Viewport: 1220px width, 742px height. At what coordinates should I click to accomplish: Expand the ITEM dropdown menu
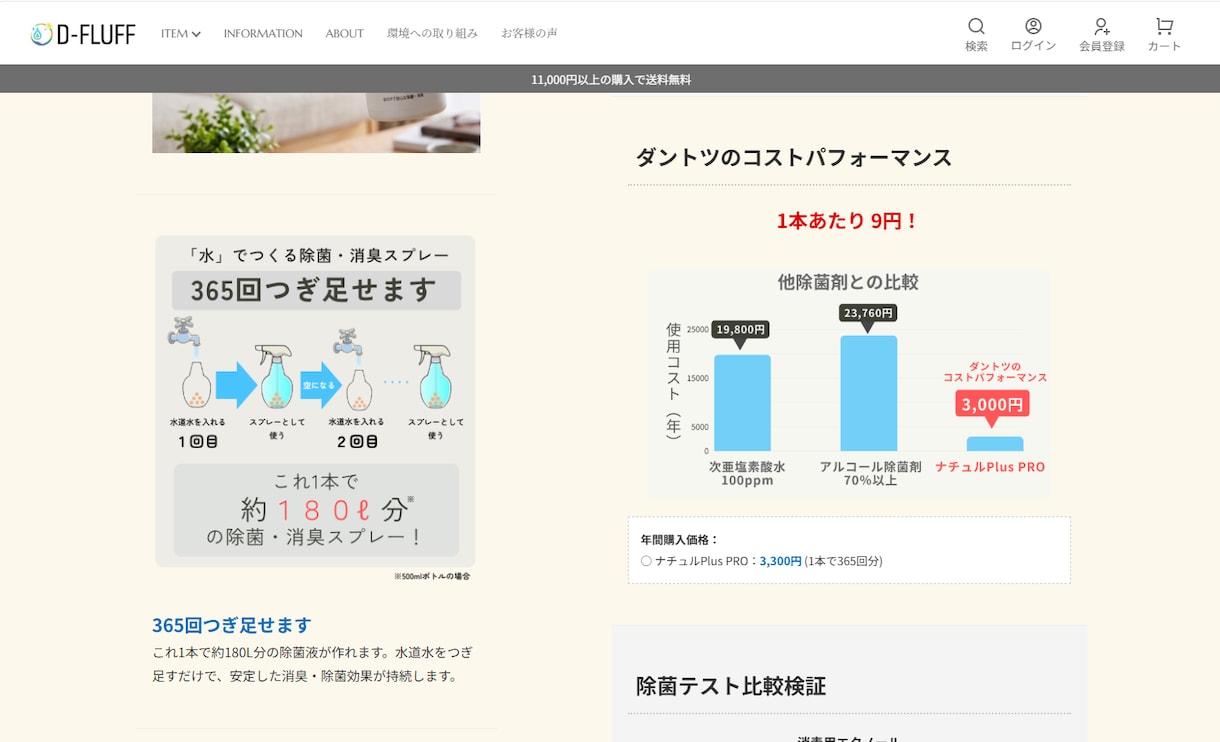[181, 33]
